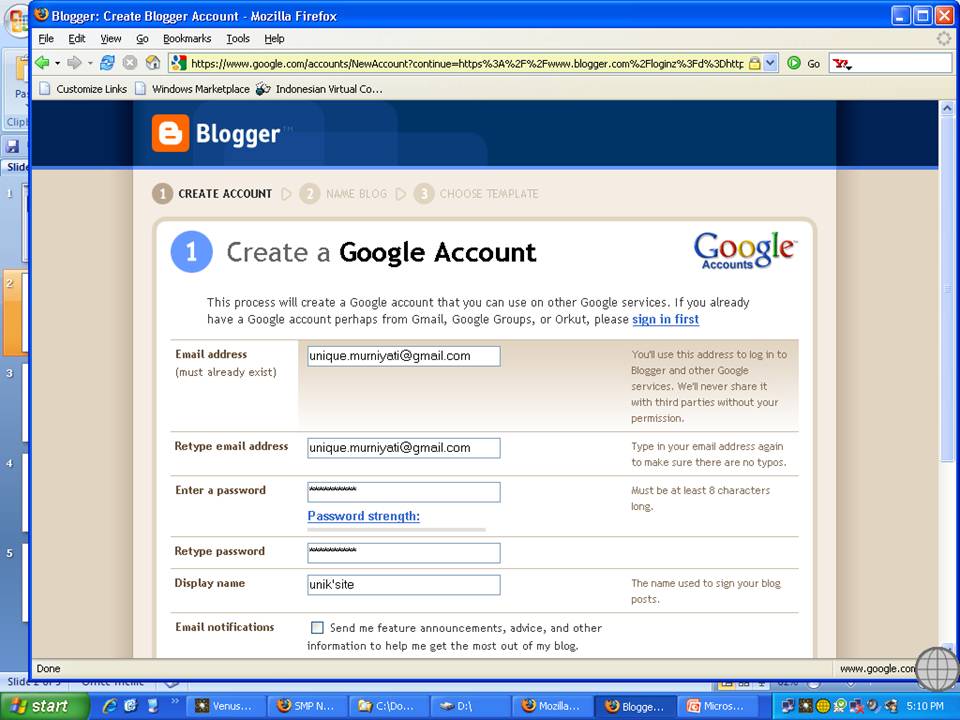This screenshot has width=960, height=720.
Task: Switch to the Mozilla... taskbar window
Action: (551, 706)
